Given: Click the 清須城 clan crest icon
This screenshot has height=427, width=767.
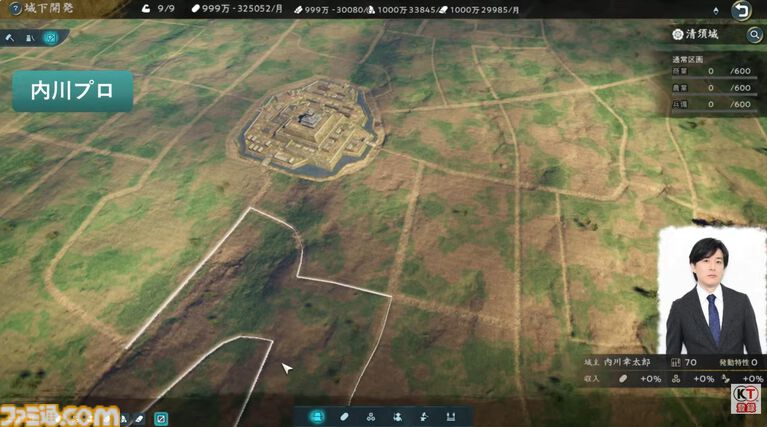Looking at the screenshot, I should 677,34.
